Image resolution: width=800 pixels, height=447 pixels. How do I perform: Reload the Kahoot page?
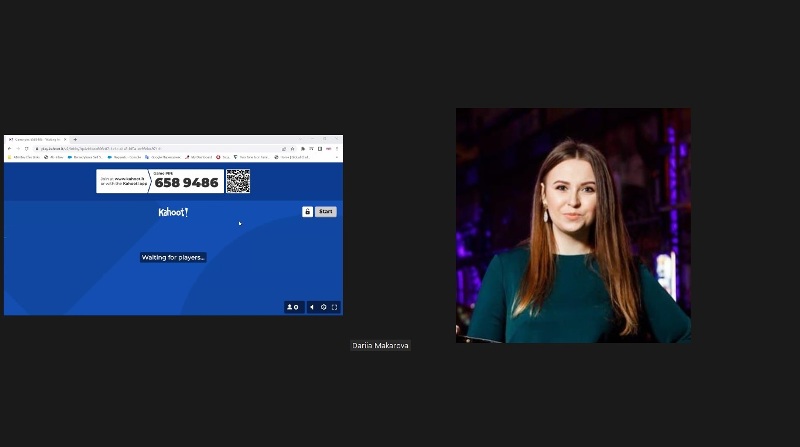[x=27, y=148]
